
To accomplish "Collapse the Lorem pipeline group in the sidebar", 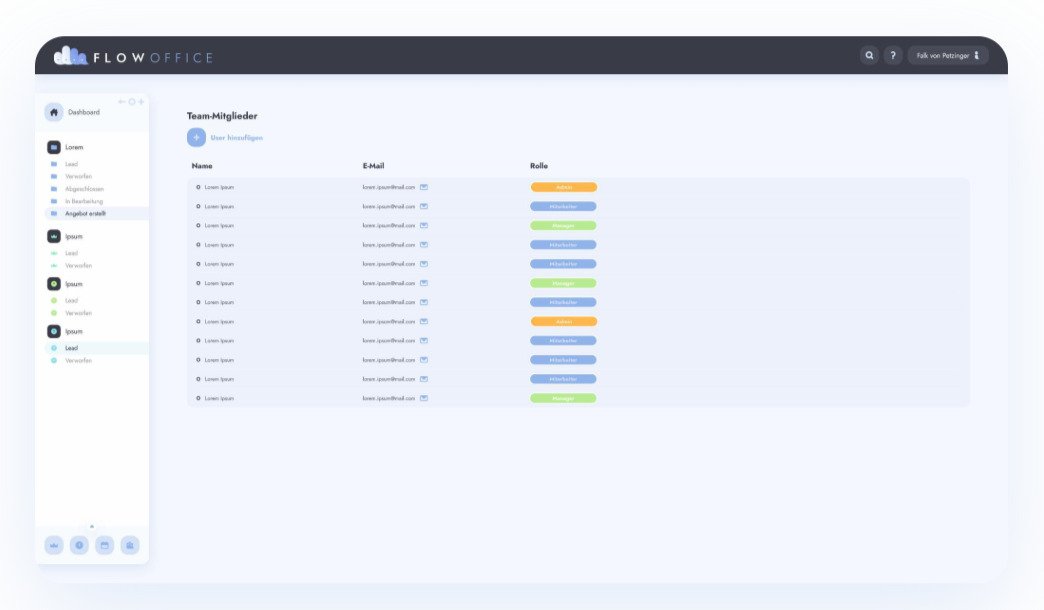I will (x=54, y=147).
